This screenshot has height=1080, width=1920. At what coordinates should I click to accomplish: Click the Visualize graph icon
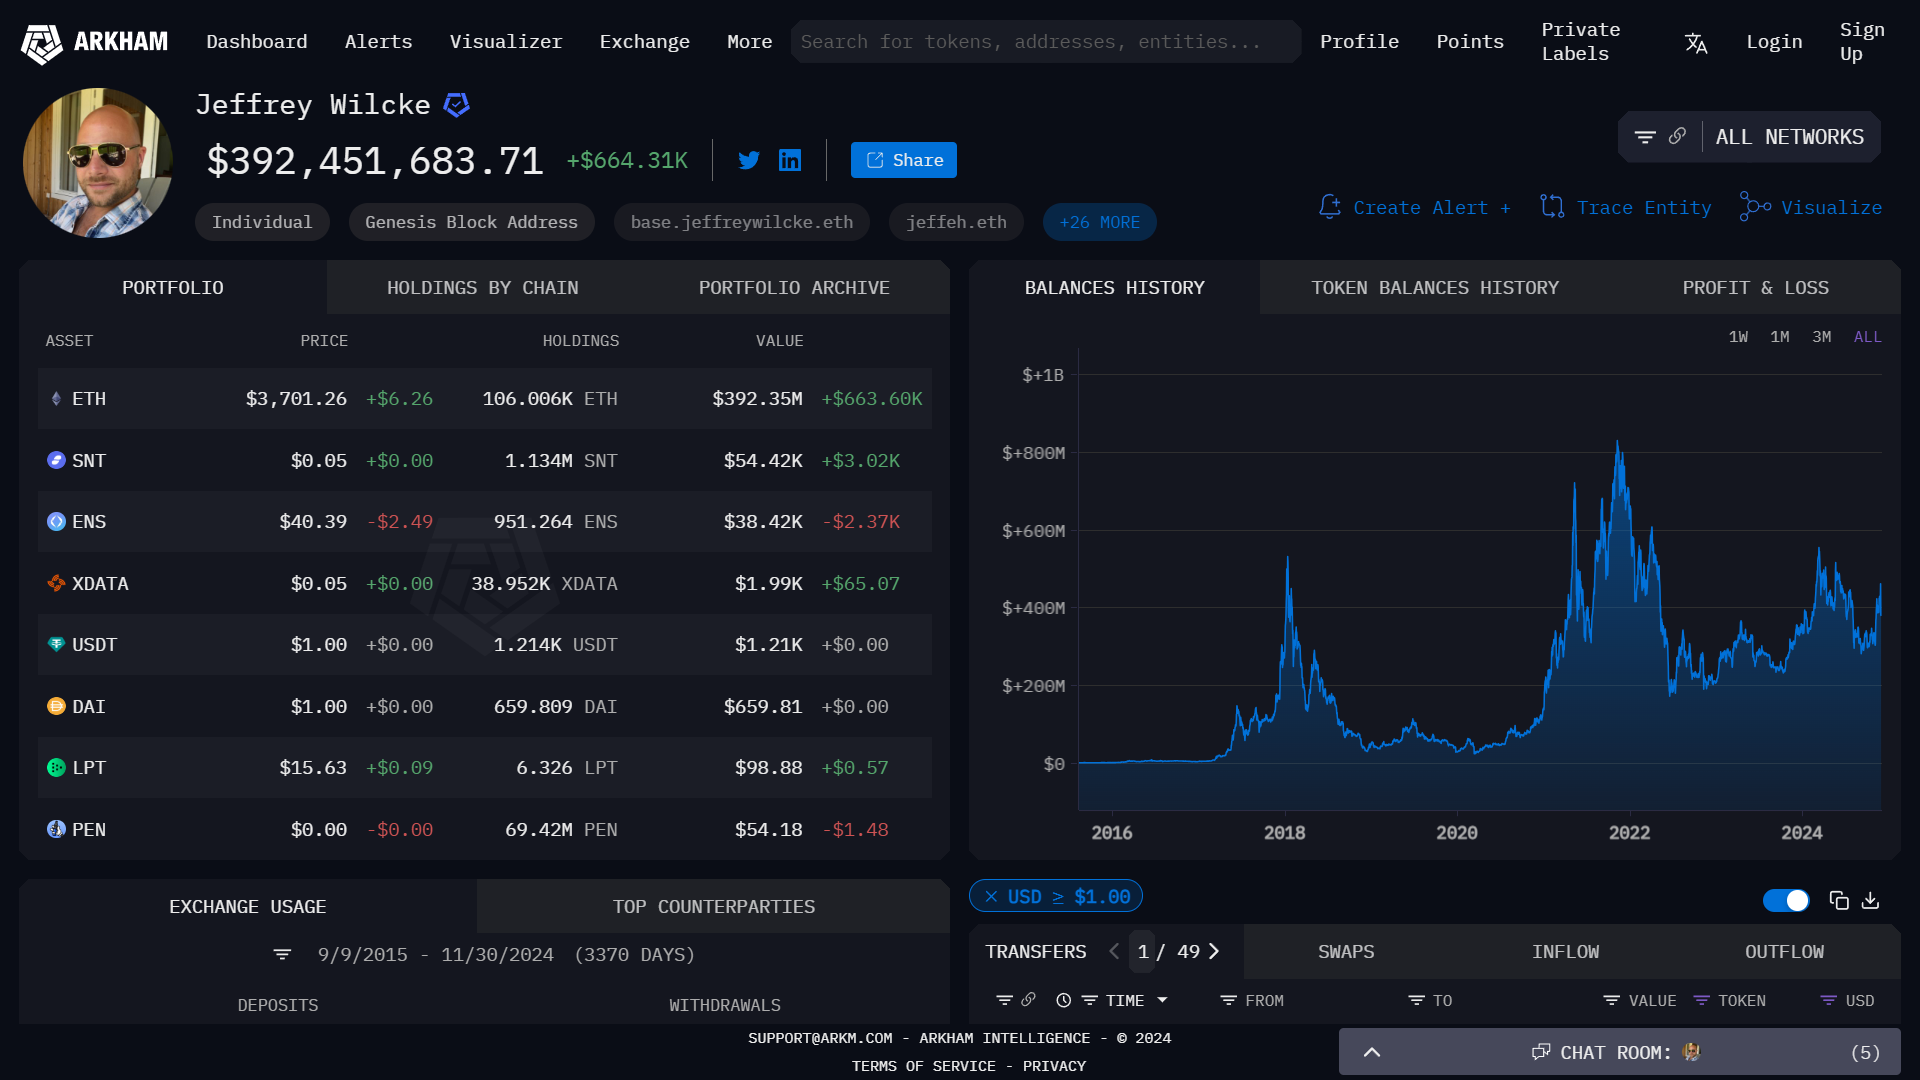1755,207
